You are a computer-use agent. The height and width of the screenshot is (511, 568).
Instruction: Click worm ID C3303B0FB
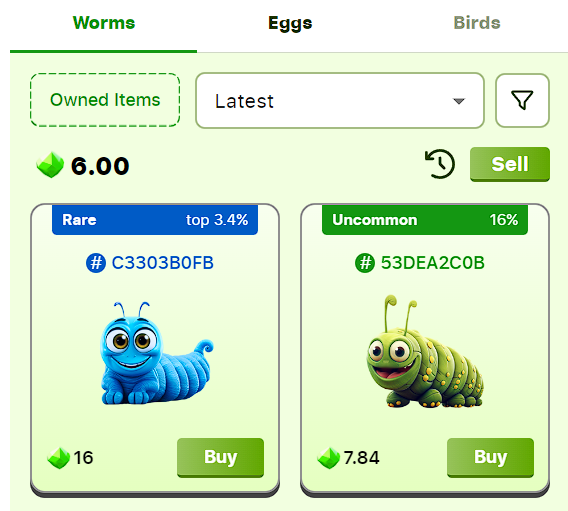(162, 263)
